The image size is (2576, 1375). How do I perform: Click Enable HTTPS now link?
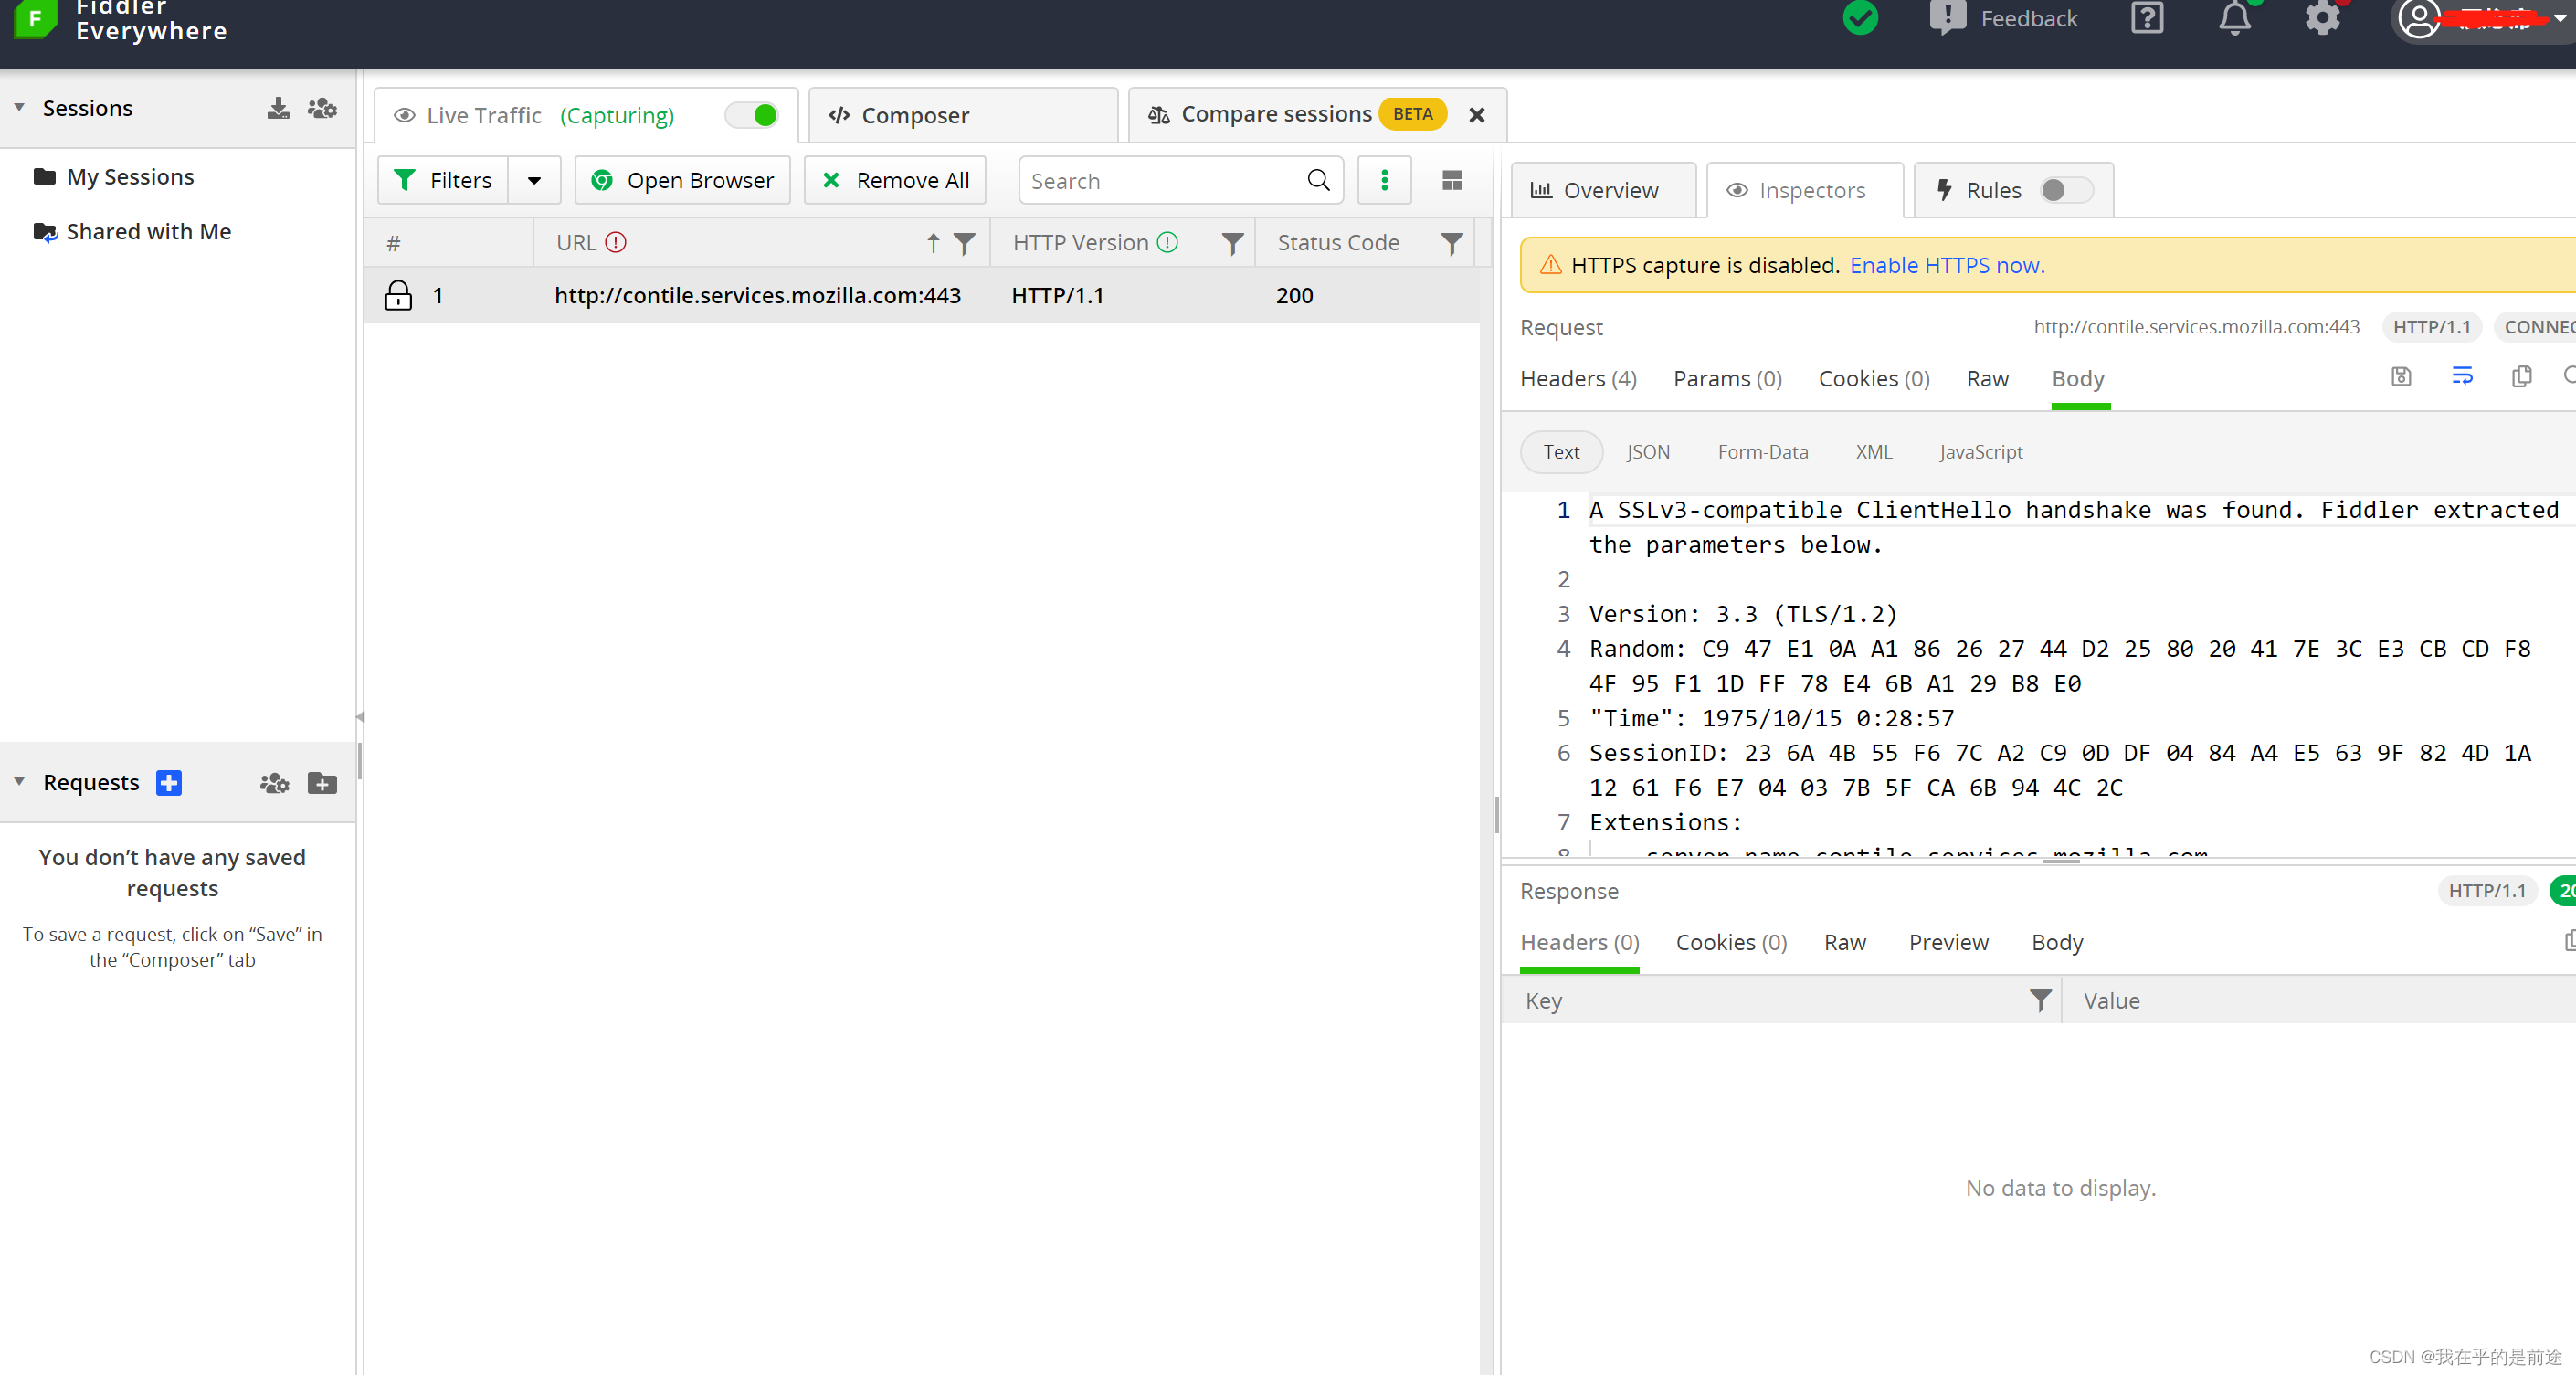tap(1946, 264)
